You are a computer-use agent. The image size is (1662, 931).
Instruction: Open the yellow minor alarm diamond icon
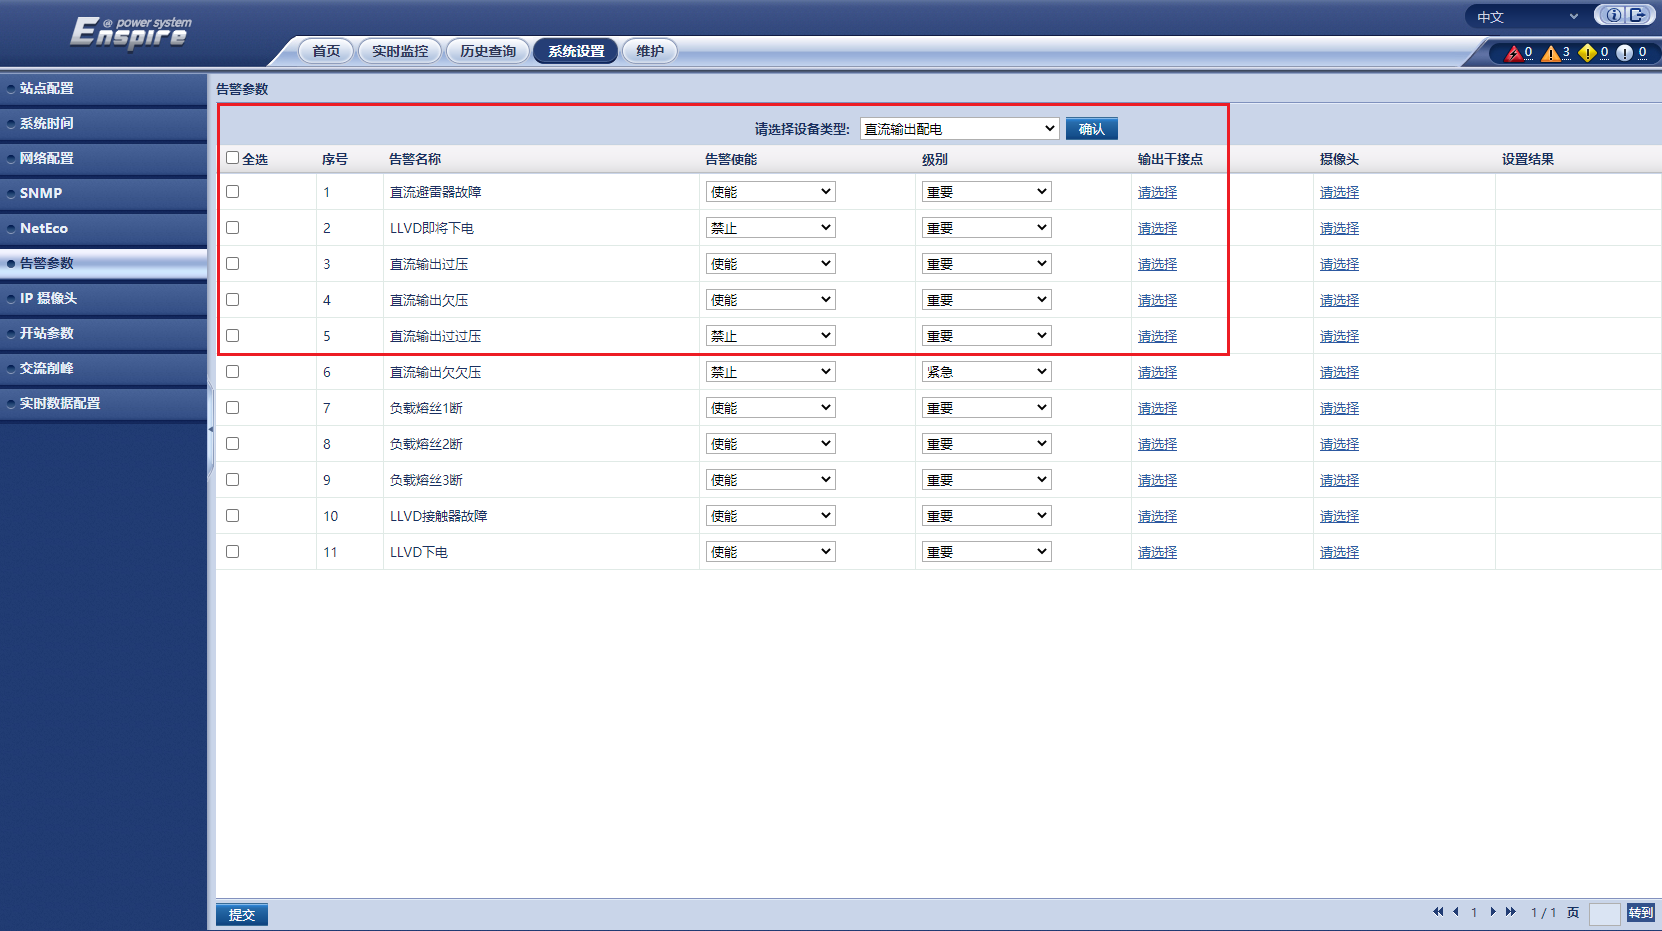click(x=1587, y=53)
